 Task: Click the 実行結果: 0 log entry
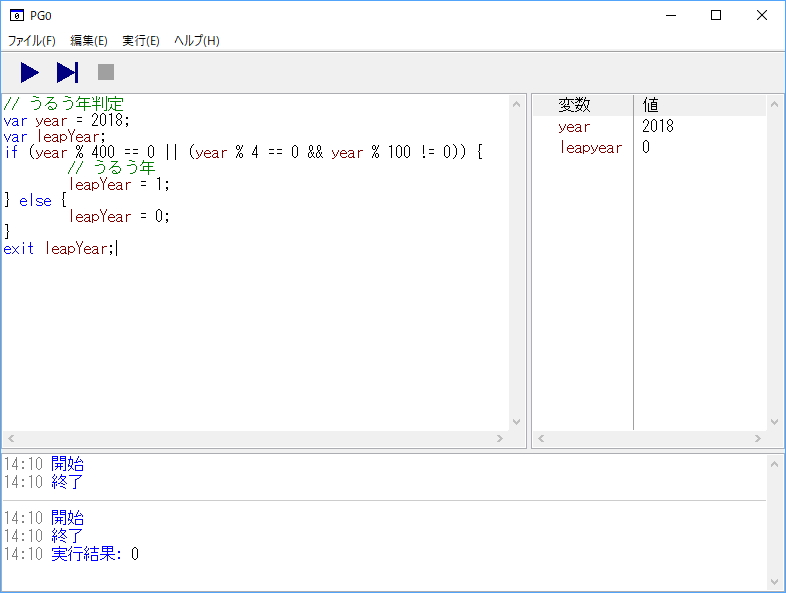71,554
